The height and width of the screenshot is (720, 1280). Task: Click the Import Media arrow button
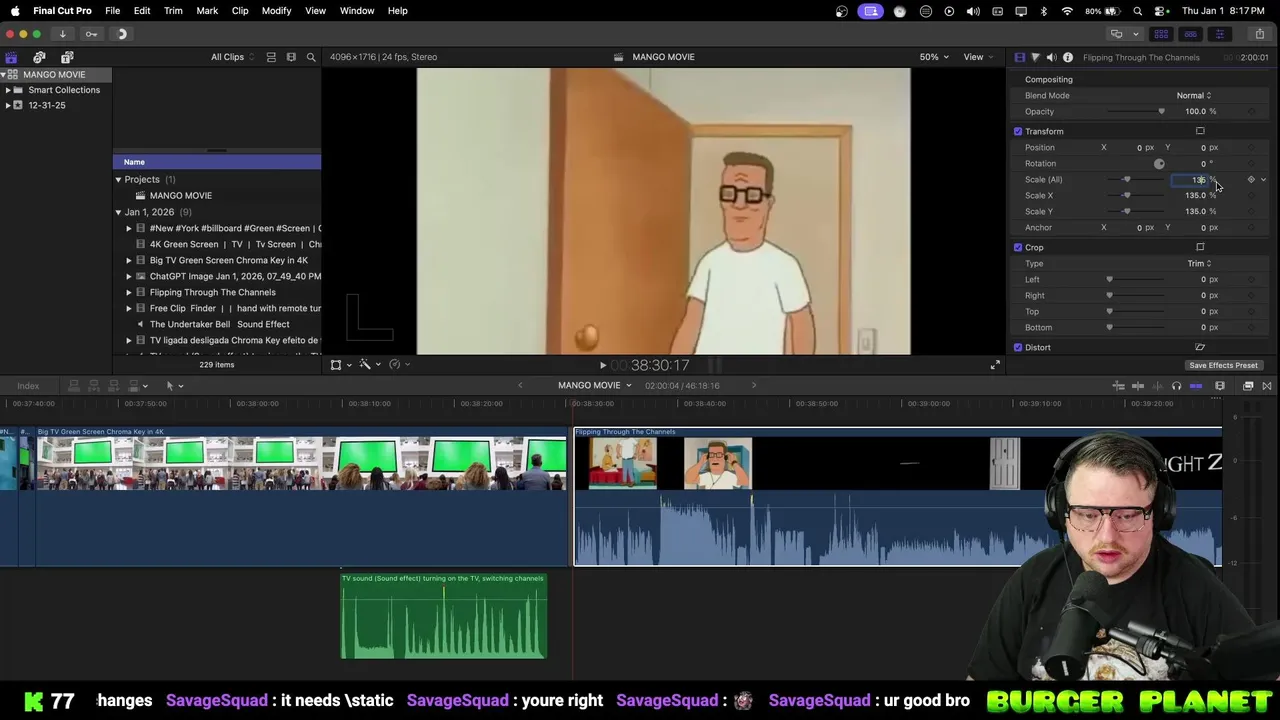coord(62,34)
